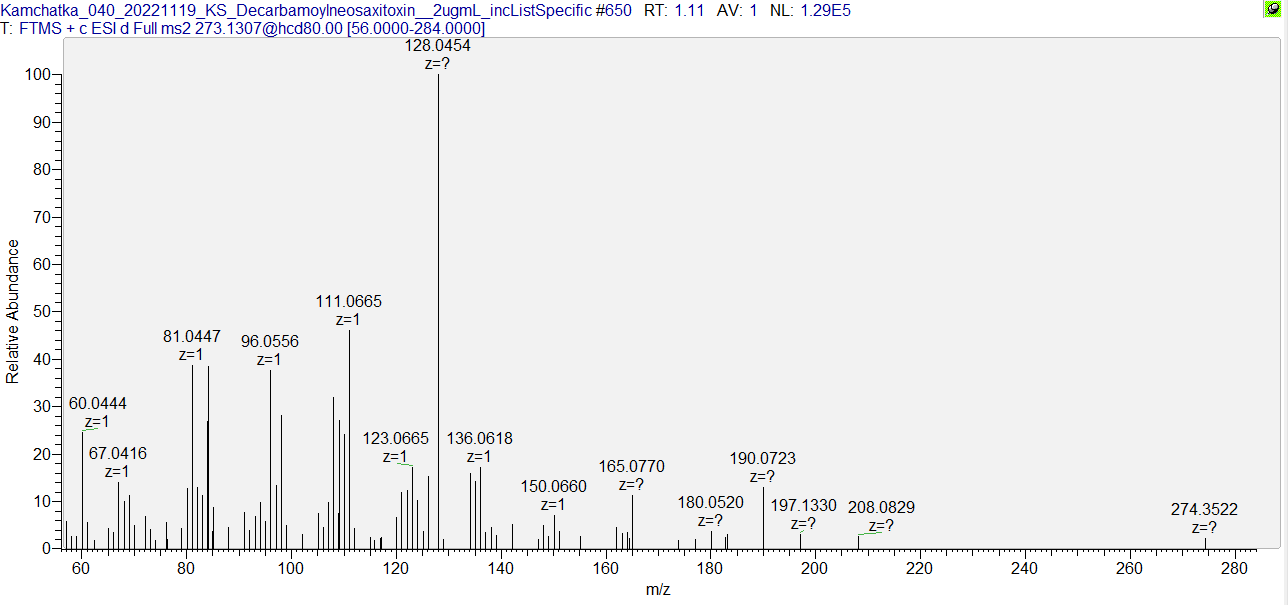Select the 165.0770 peak label
Screen dimensions: 1288x605
coord(631,467)
